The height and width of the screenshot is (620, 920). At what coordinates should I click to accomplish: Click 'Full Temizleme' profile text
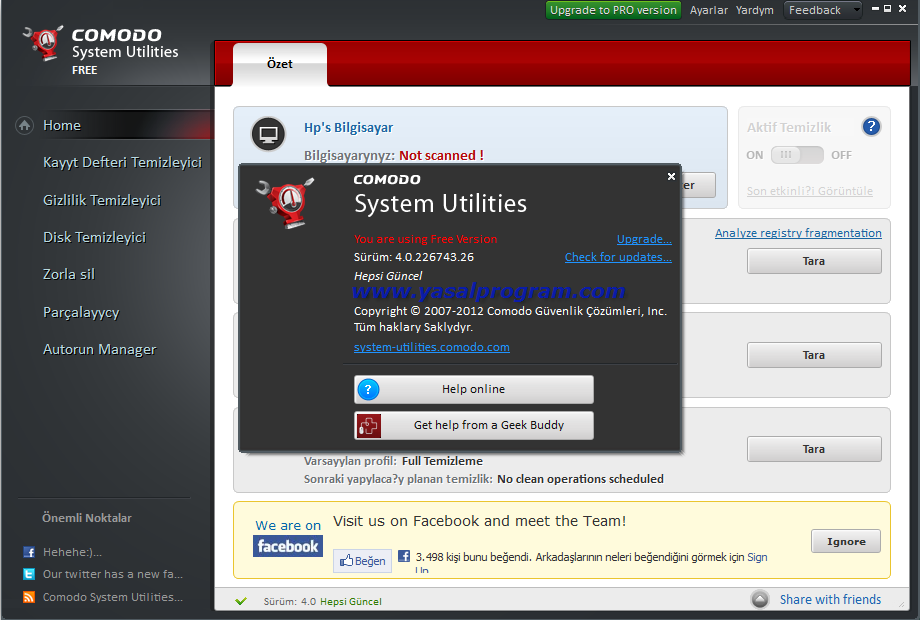point(442,461)
